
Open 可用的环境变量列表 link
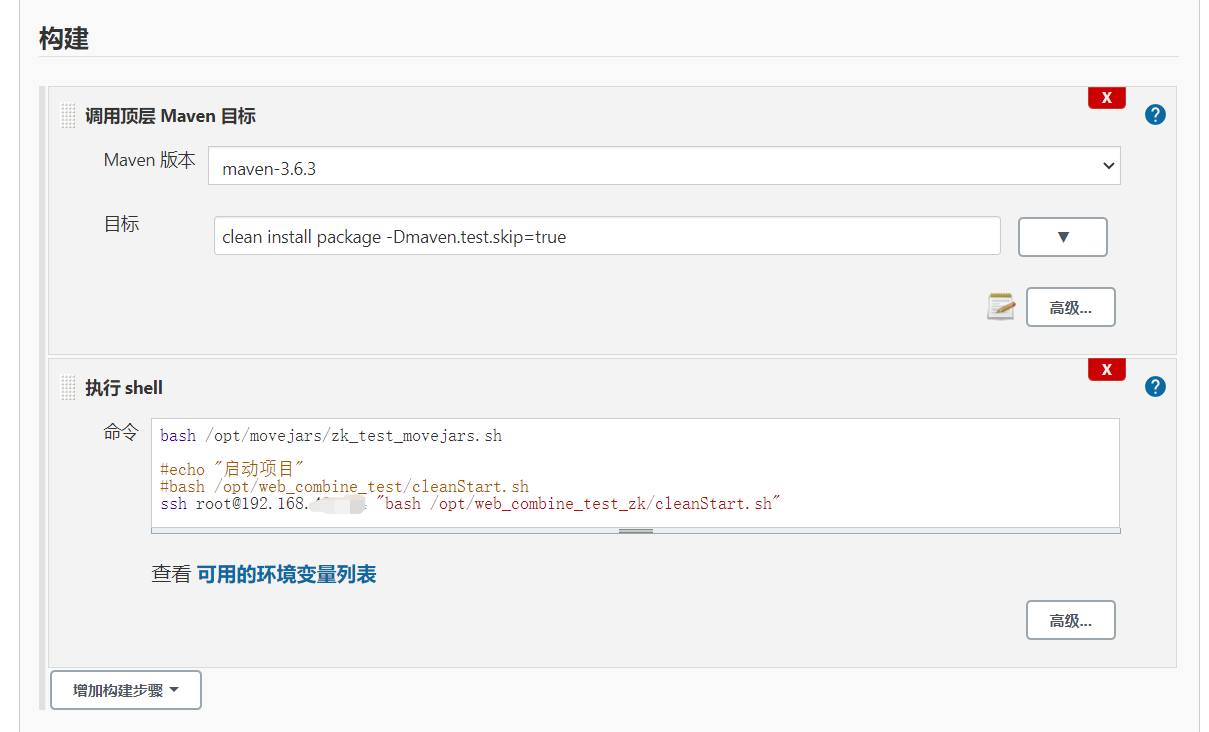click(286, 574)
